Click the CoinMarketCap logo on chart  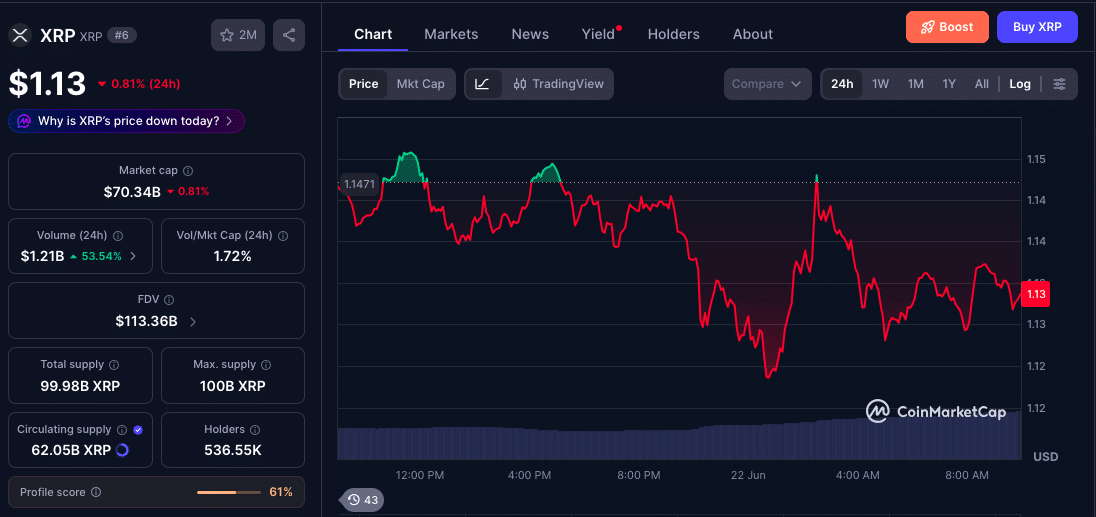tap(936, 412)
